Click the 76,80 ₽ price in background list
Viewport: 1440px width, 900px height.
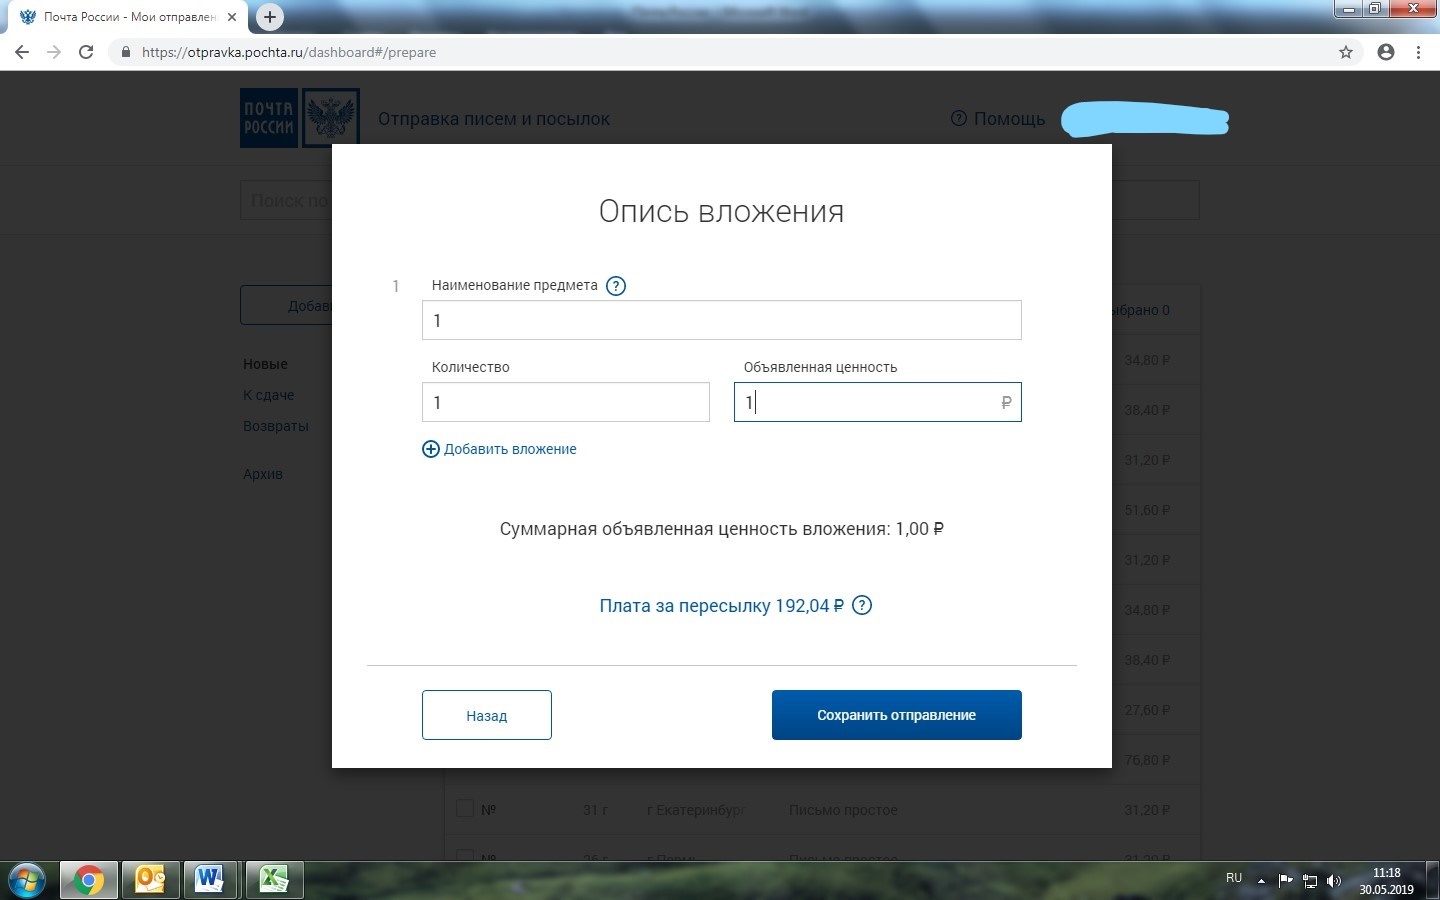[1147, 760]
